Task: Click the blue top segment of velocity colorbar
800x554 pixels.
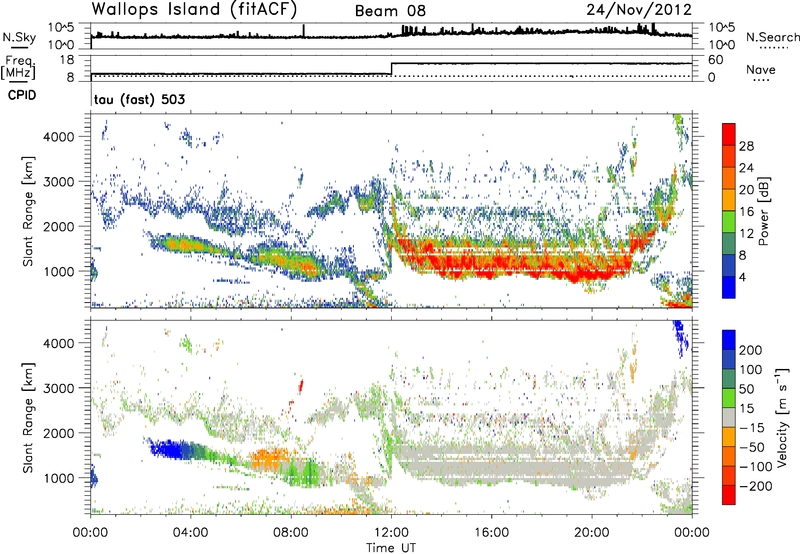Action: click(x=729, y=340)
